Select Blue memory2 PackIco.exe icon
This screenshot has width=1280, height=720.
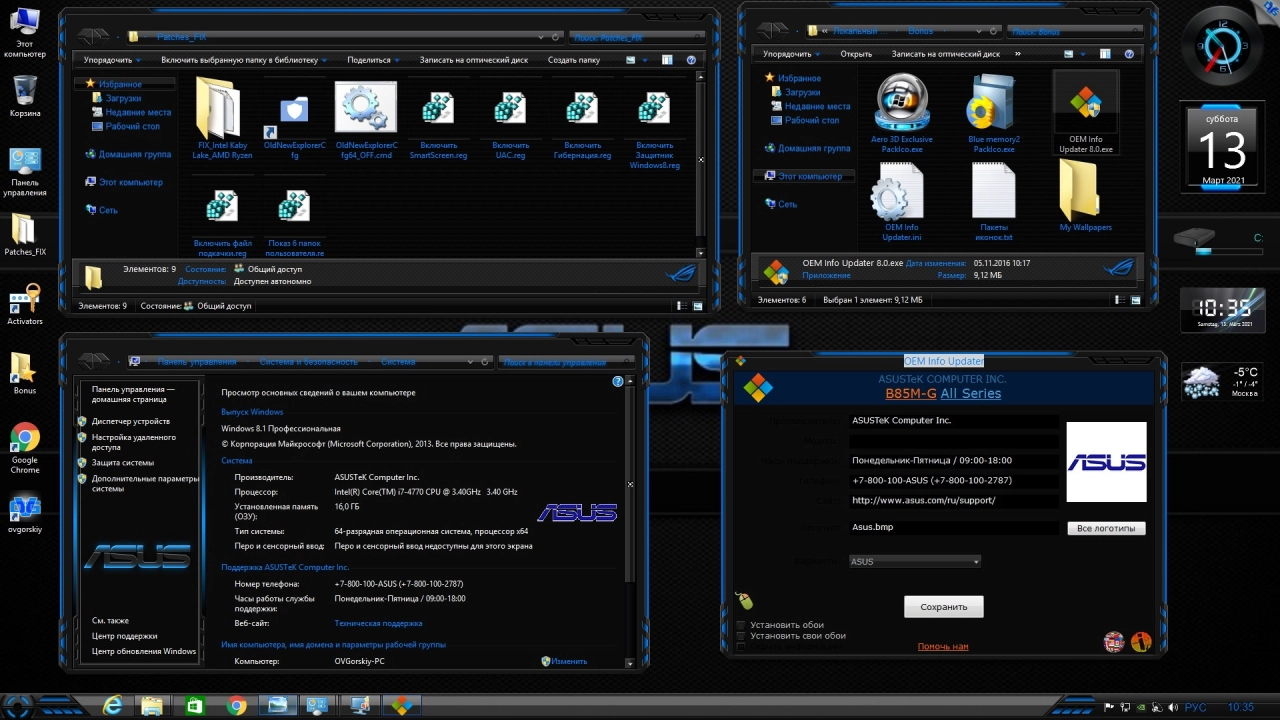[x=993, y=104]
